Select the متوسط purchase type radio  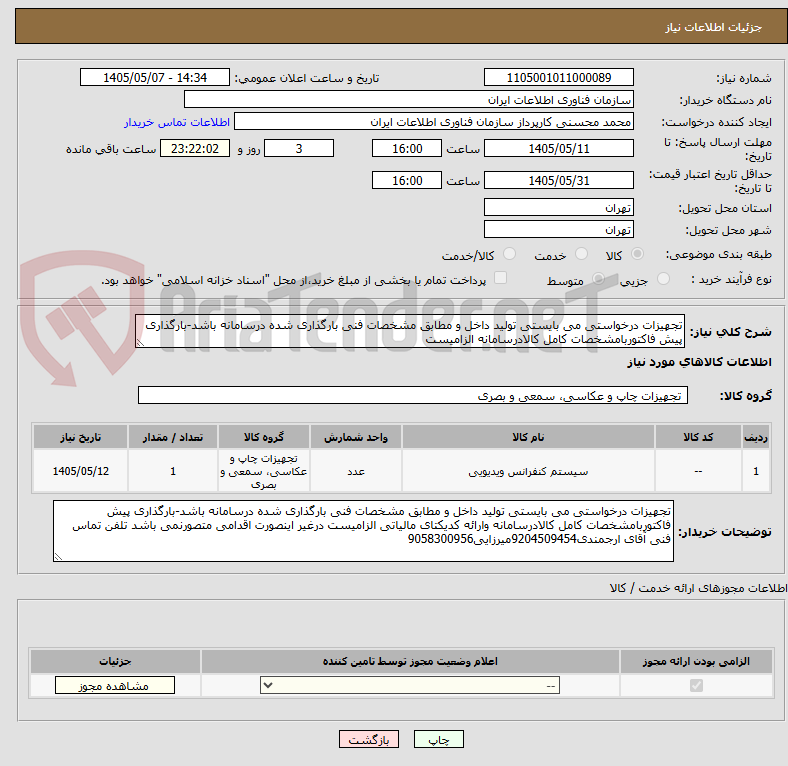(x=598, y=278)
